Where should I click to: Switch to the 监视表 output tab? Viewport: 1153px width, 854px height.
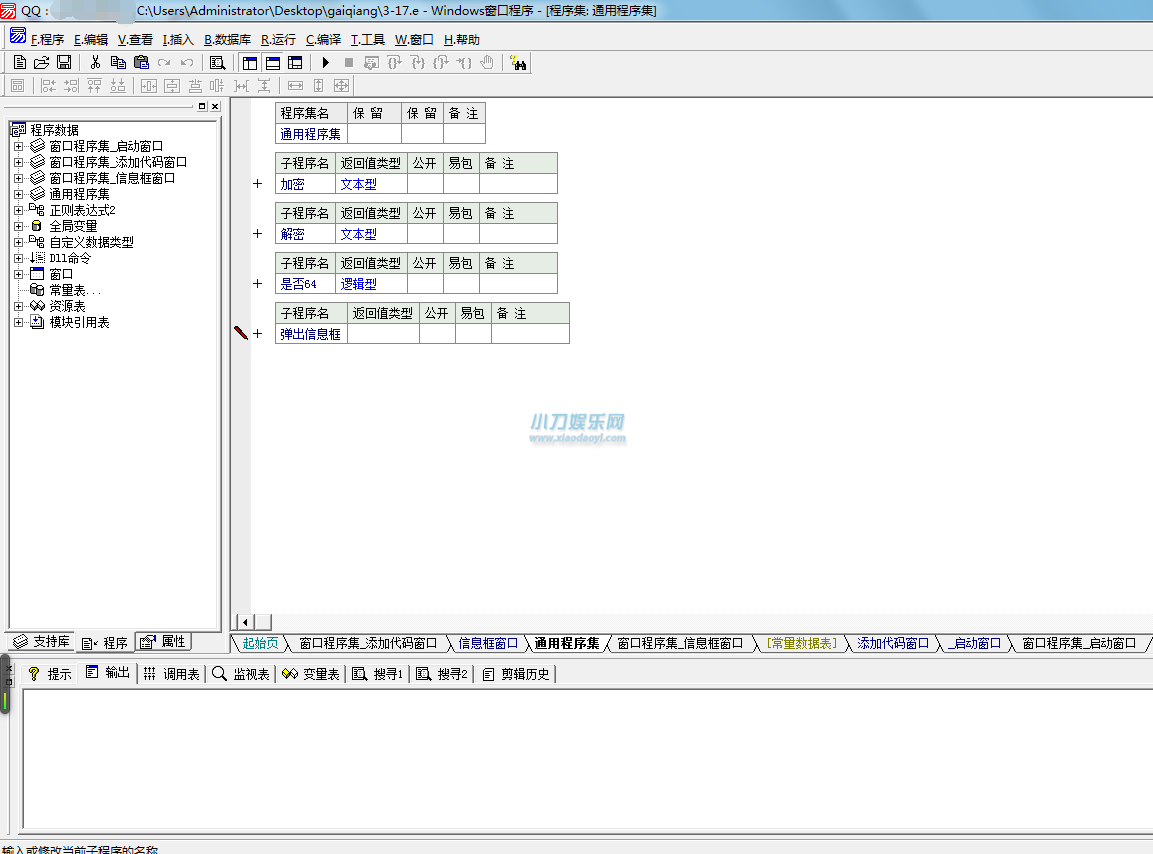click(x=240, y=674)
